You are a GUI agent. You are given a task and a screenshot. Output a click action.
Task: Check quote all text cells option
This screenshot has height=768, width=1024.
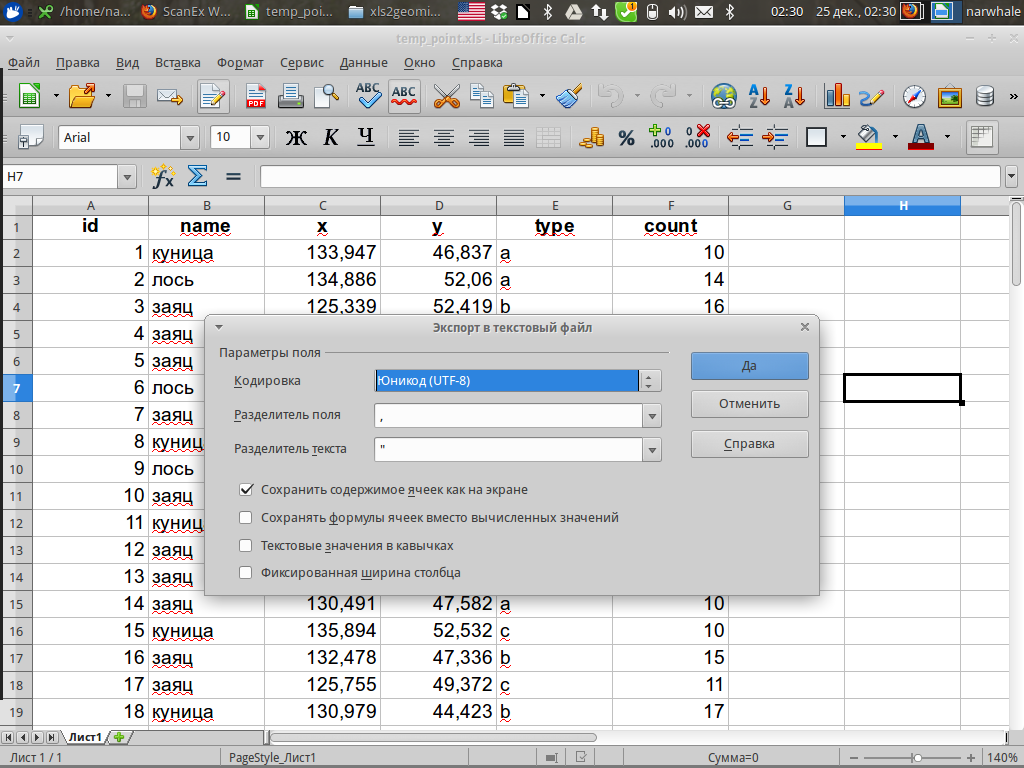coord(246,545)
